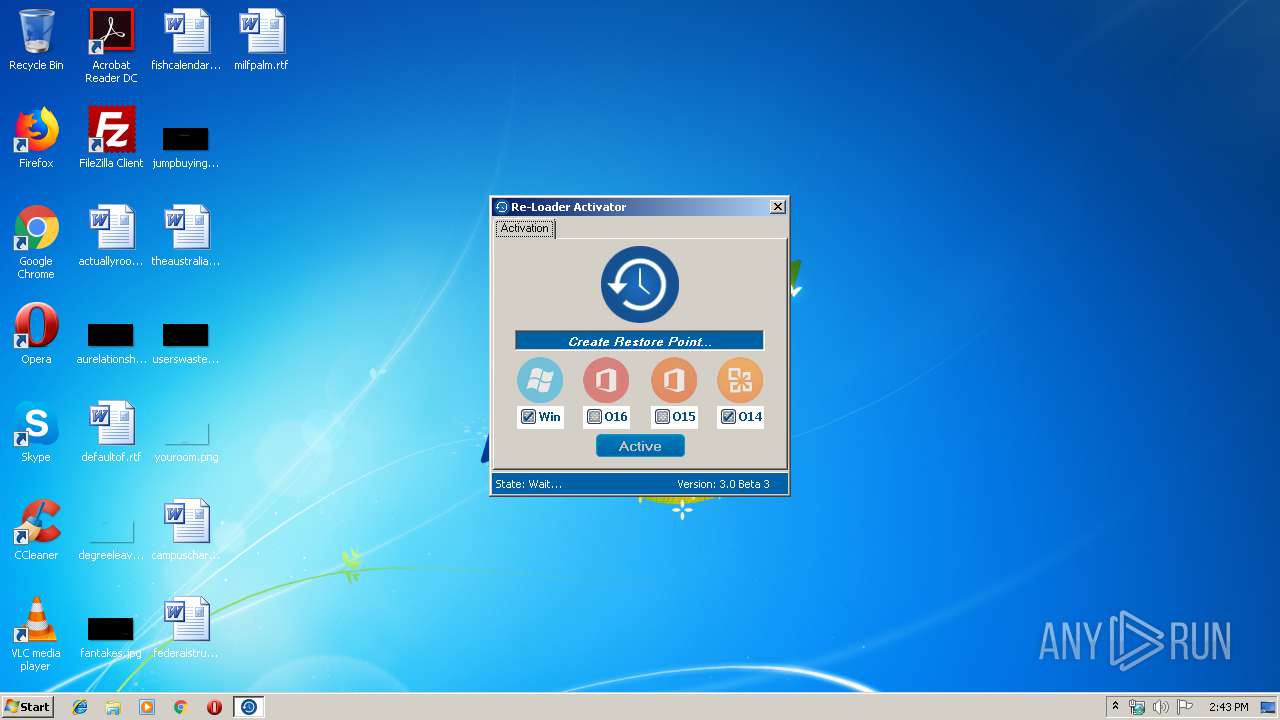Select the Office 2015 round icon

tap(674, 380)
